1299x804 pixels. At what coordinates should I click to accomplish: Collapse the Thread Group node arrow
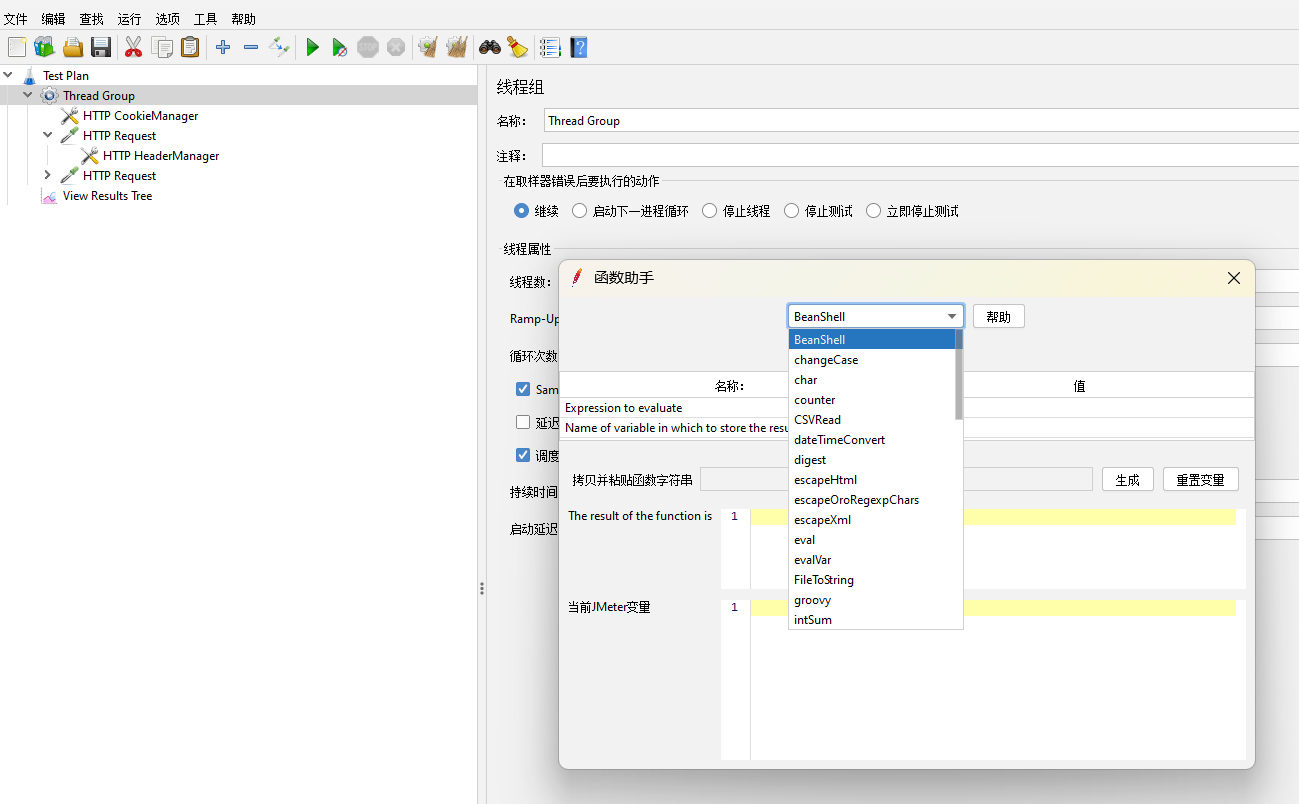[28, 95]
